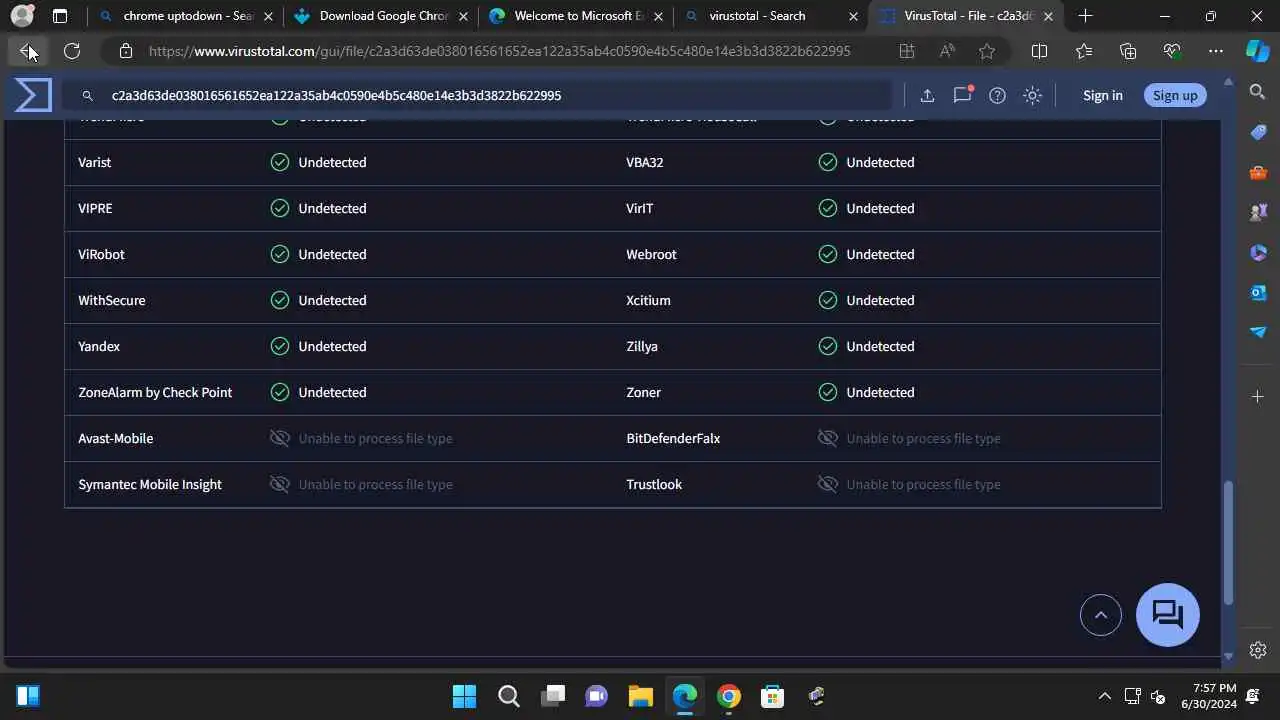This screenshot has height=720, width=1280.
Task: Select the VirusTotal - File tab
Action: click(966, 16)
